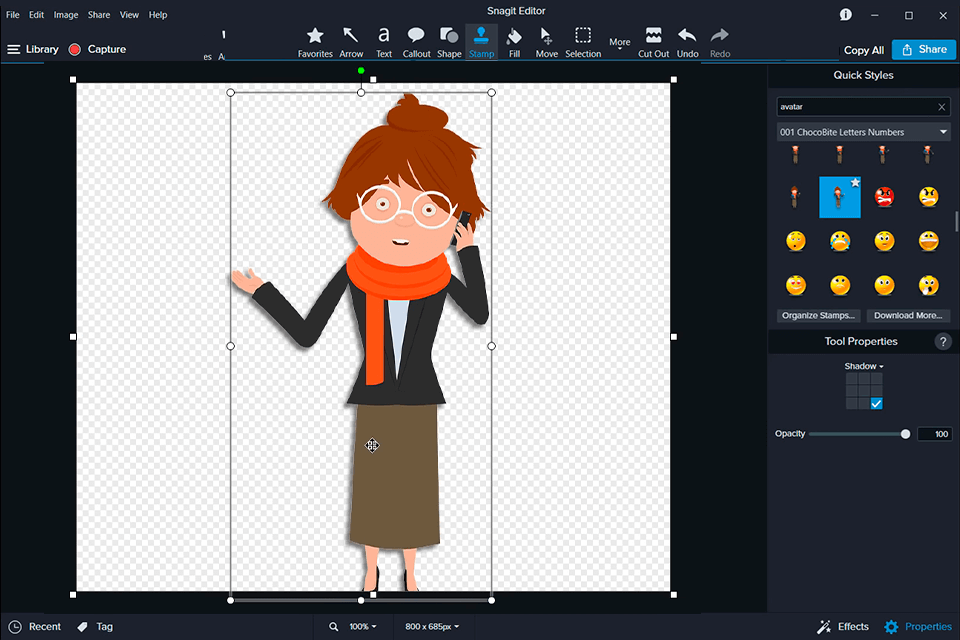
Task: Pick the yellow angry gritting teeth stamp
Action: (x=929, y=197)
